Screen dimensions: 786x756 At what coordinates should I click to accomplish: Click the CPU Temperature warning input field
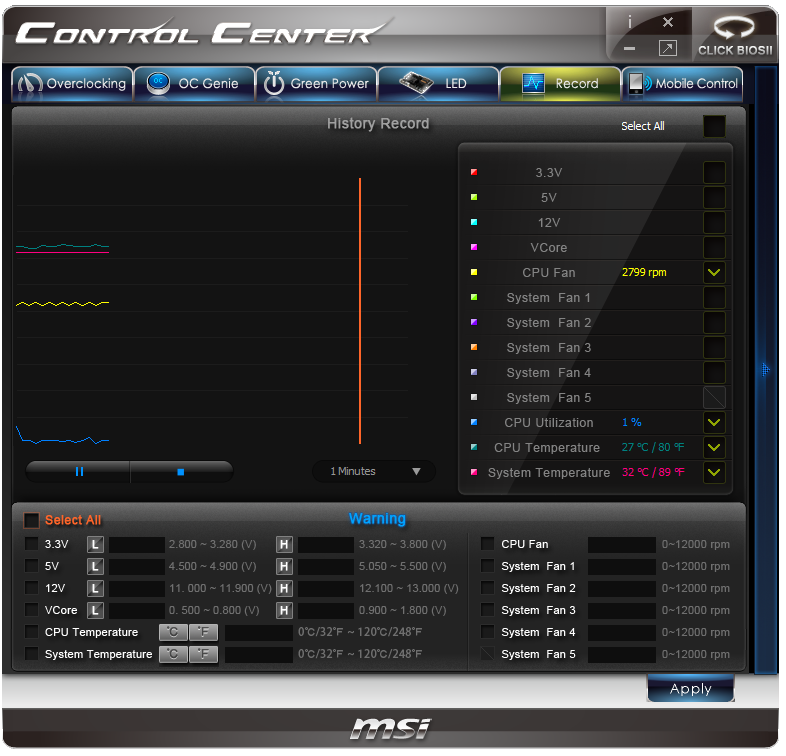[259, 633]
